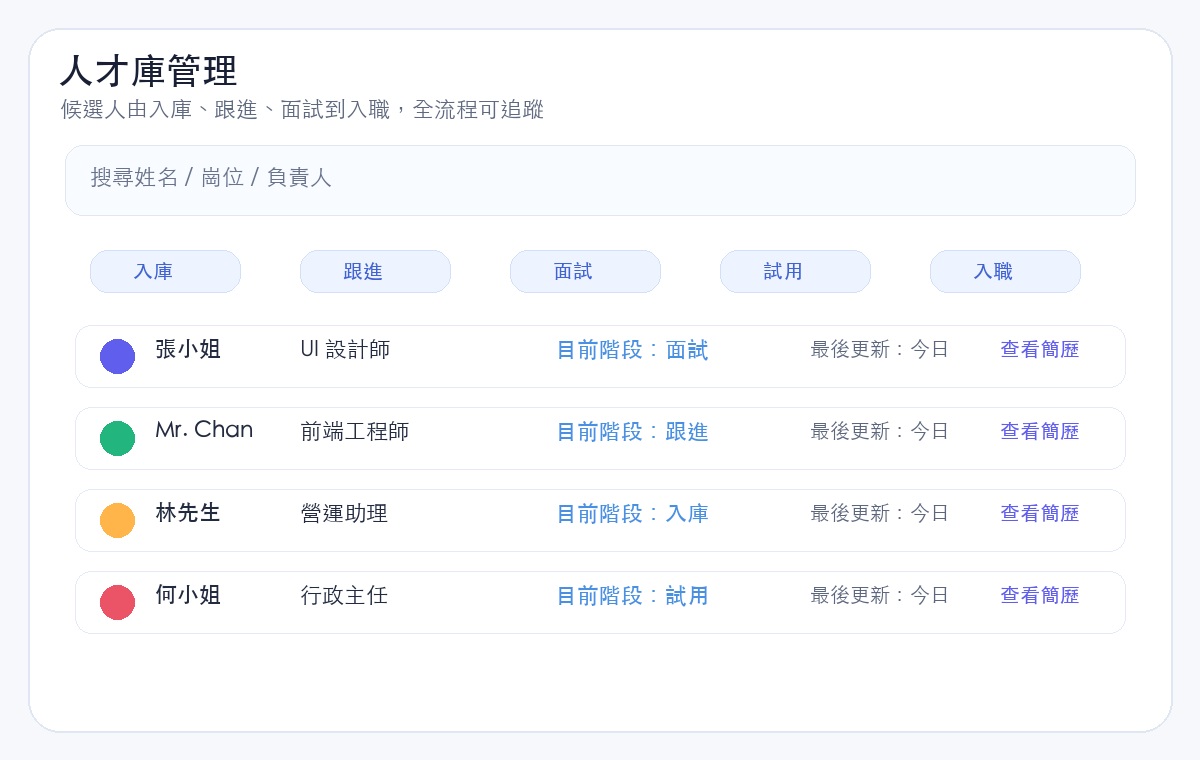The width and height of the screenshot is (1200, 760).
Task: Select the 行政主任 position text
Action: [344, 596]
